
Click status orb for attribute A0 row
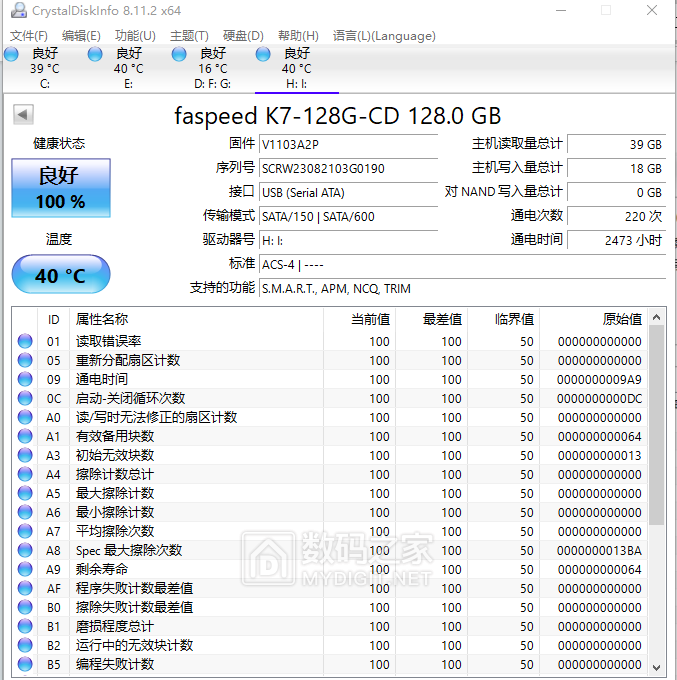tap(25, 417)
